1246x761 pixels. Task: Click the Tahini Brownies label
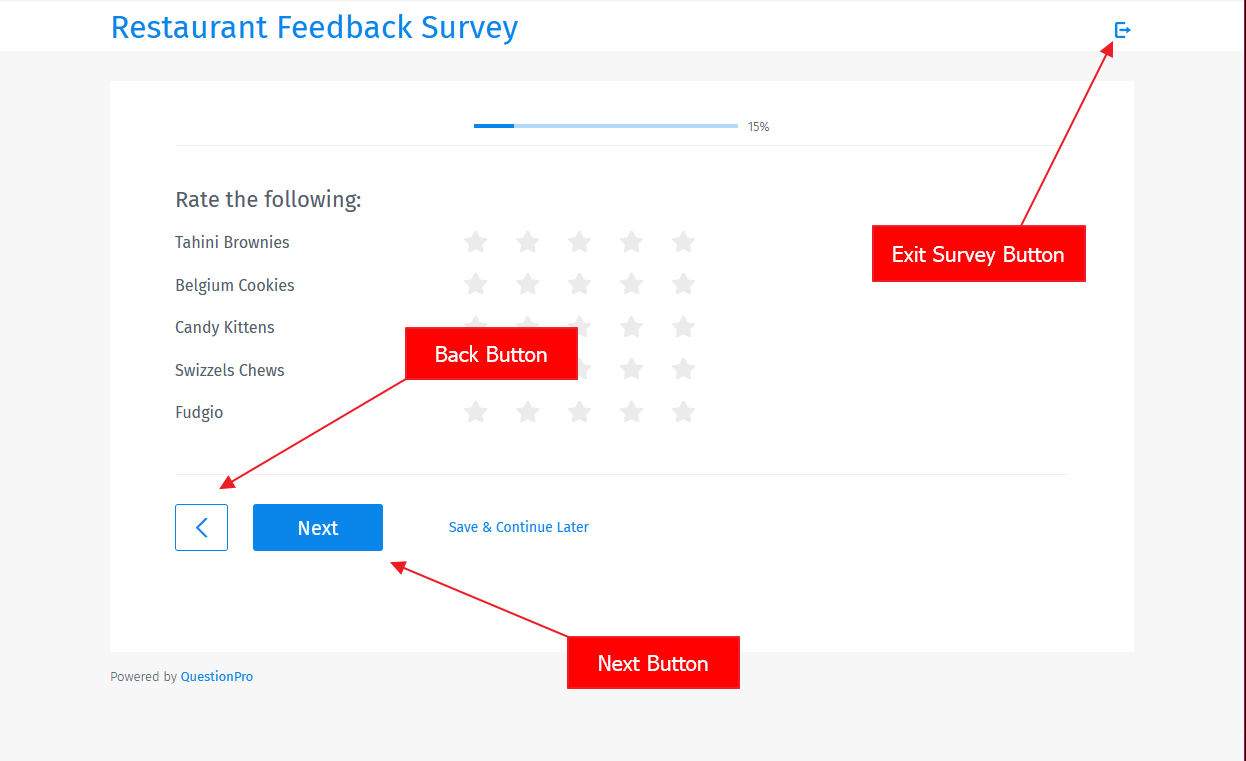click(232, 242)
